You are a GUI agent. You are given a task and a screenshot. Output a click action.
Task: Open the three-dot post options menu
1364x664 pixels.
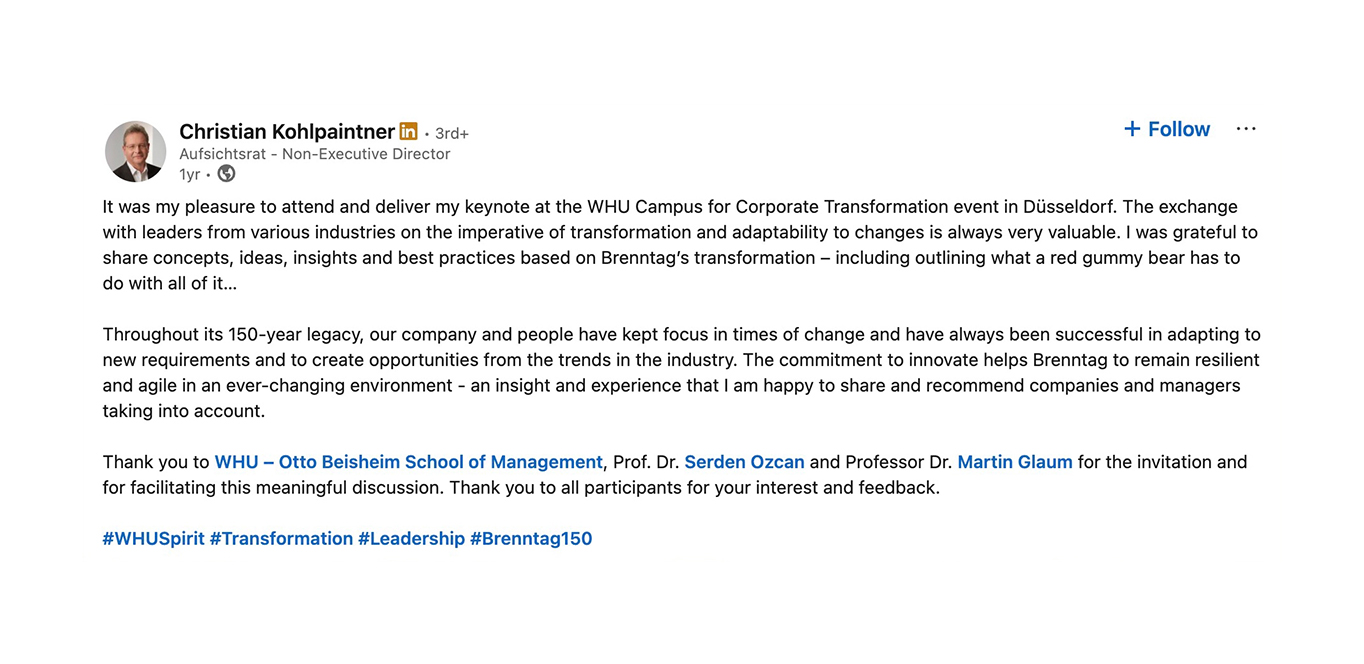pyautogui.click(x=1245, y=129)
